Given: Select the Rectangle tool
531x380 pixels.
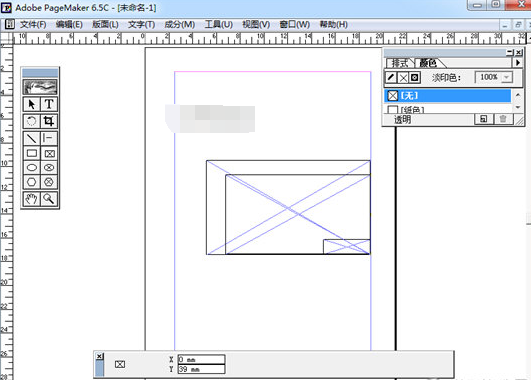Looking at the screenshot, I should (31, 153).
